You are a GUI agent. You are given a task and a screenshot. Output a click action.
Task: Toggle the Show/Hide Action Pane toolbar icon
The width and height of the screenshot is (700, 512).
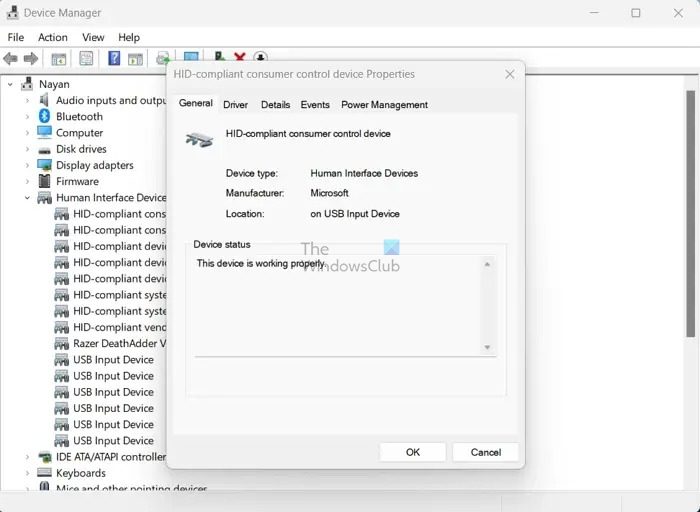[x=135, y=58]
